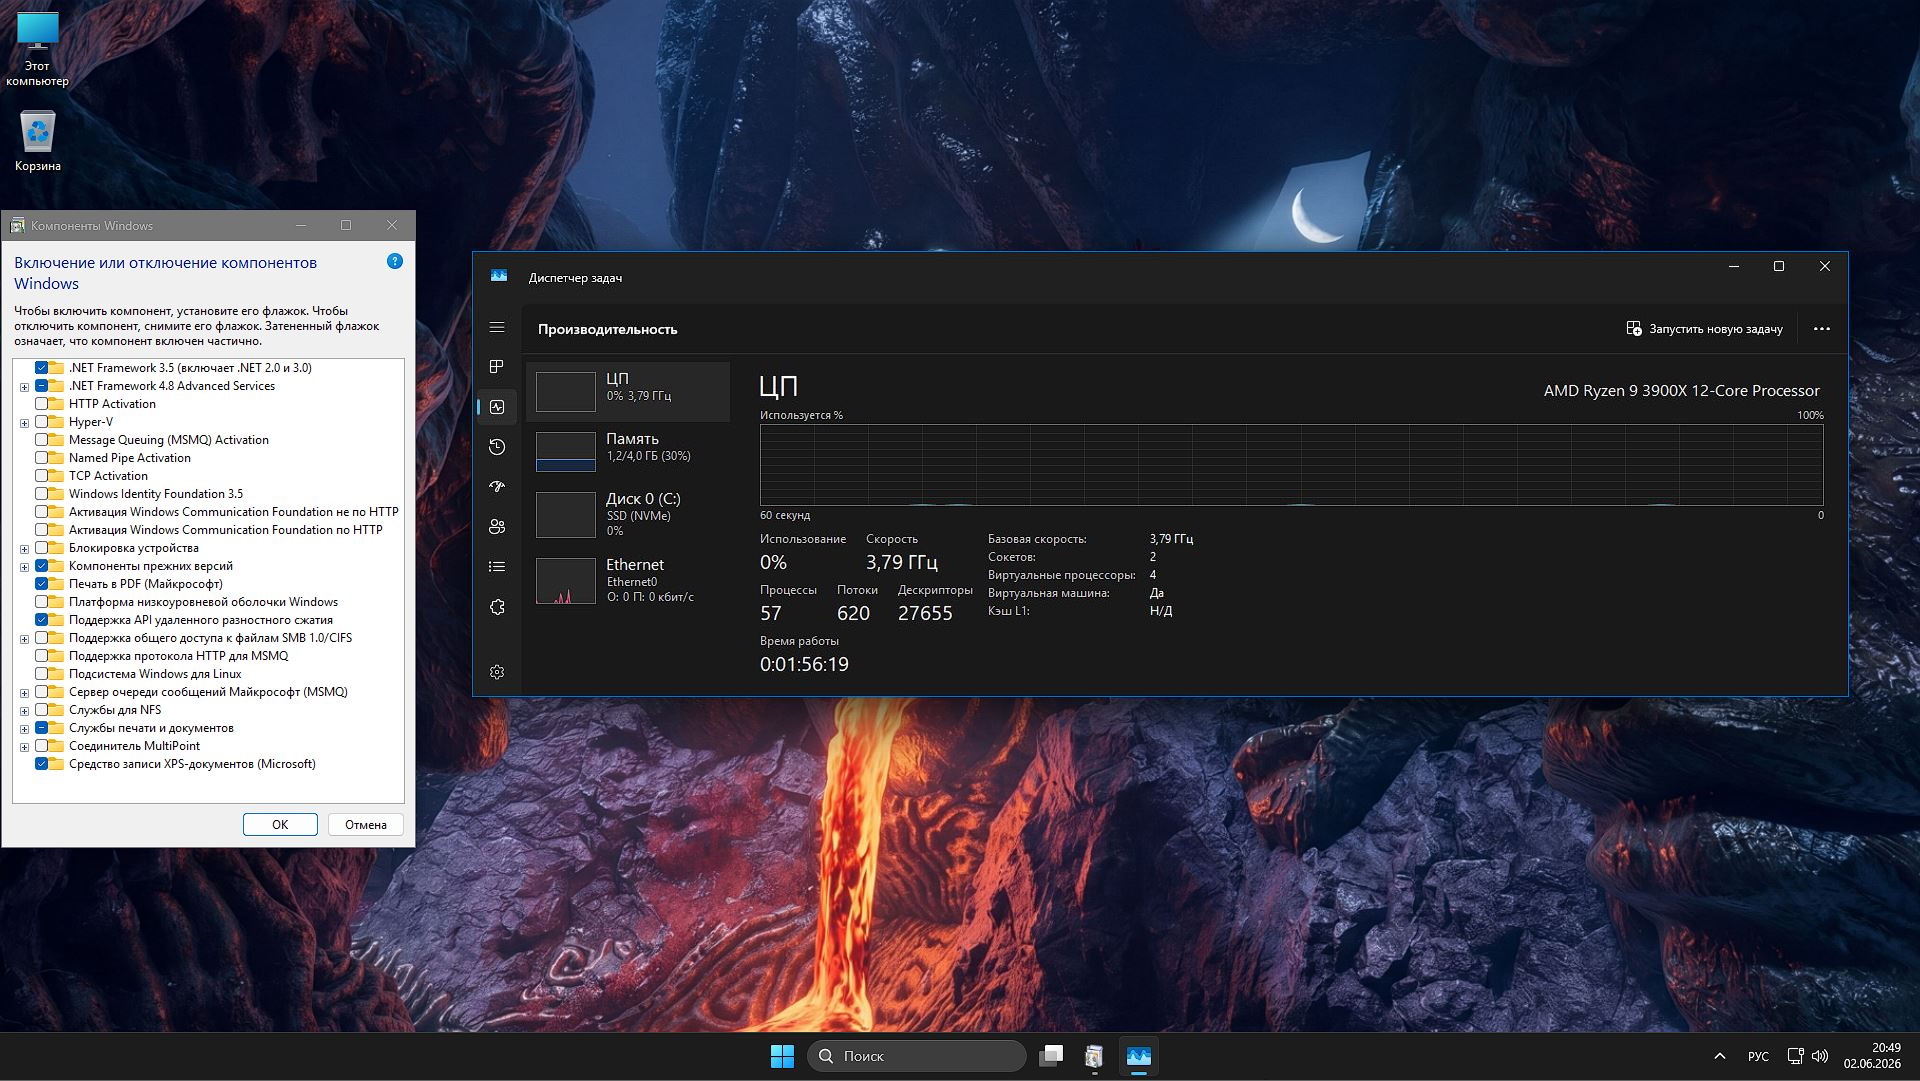The width and height of the screenshot is (1920, 1081).
Task: Select Performance page icon in Task Manager
Action: point(497,407)
